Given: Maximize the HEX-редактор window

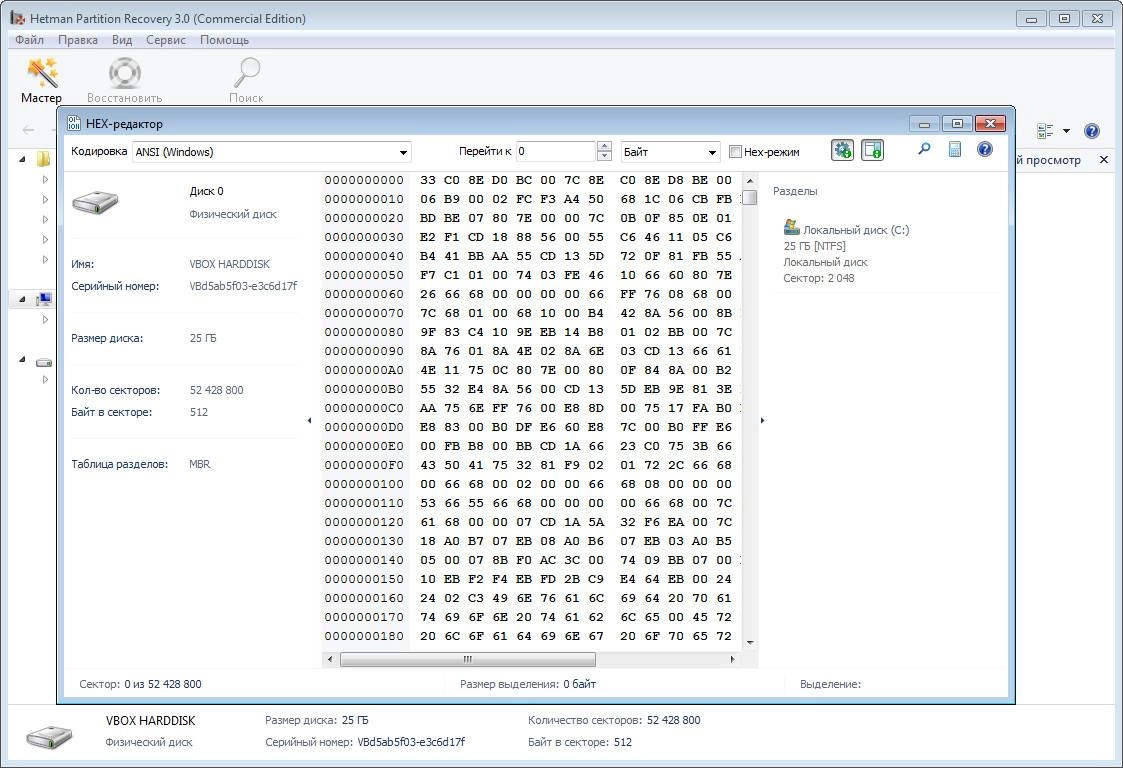Looking at the screenshot, I should (x=957, y=124).
